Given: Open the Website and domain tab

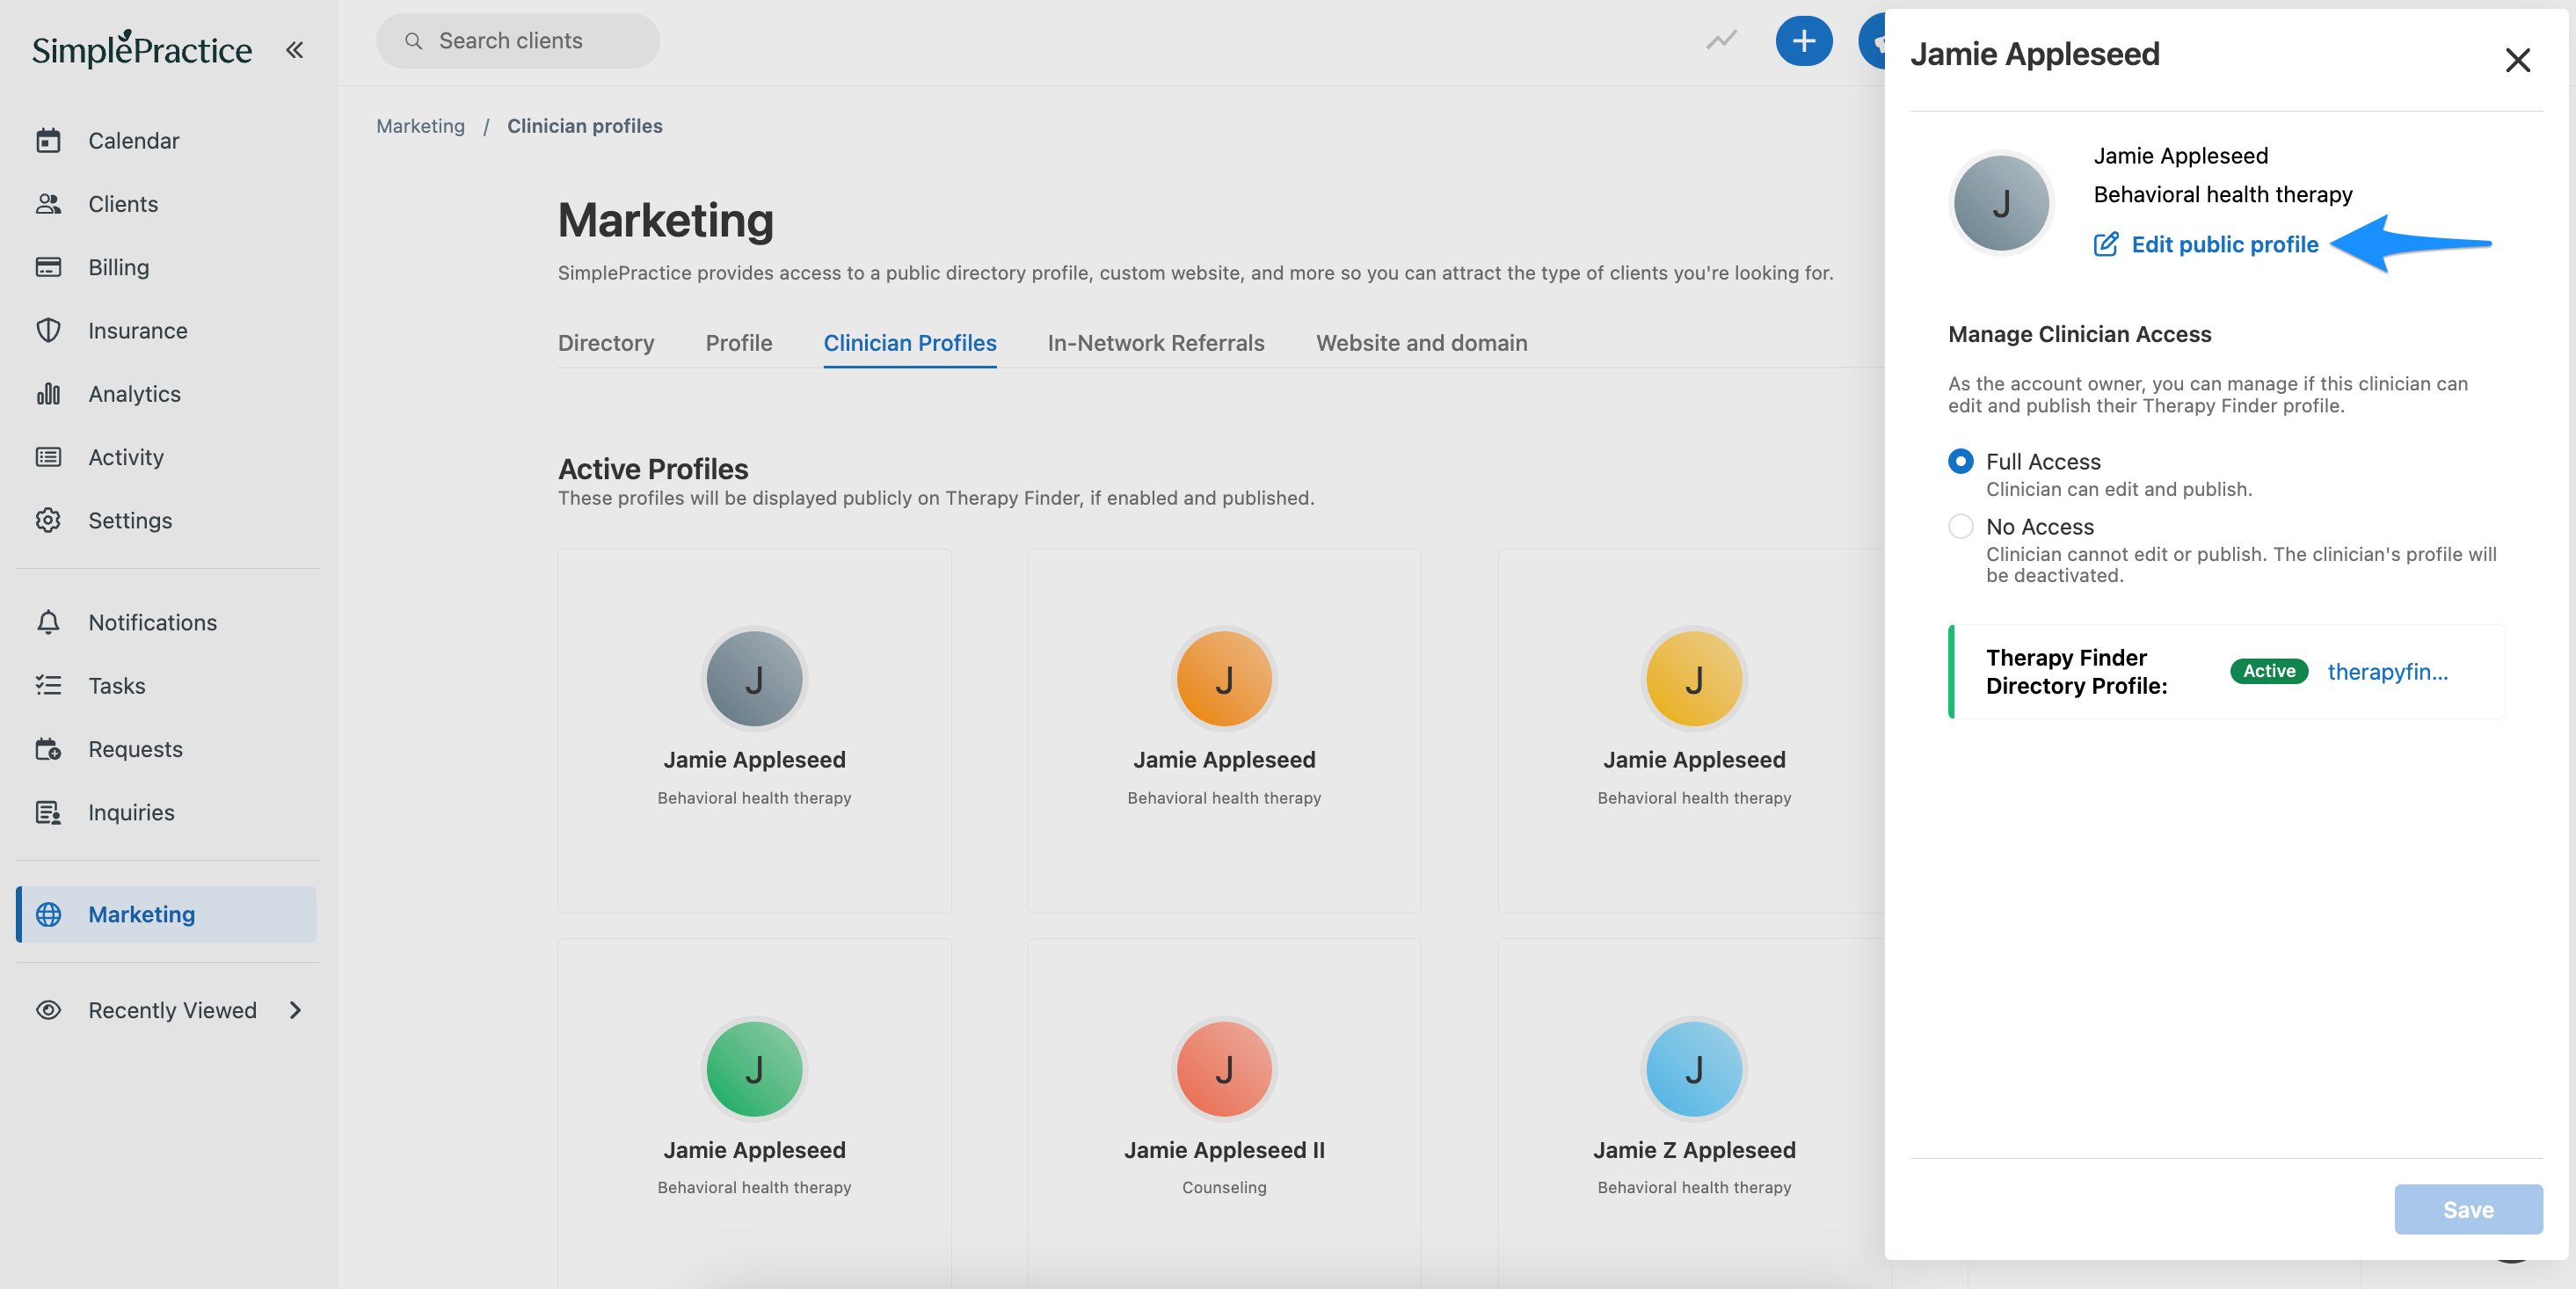Looking at the screenshot, I should pos(1422,343).
